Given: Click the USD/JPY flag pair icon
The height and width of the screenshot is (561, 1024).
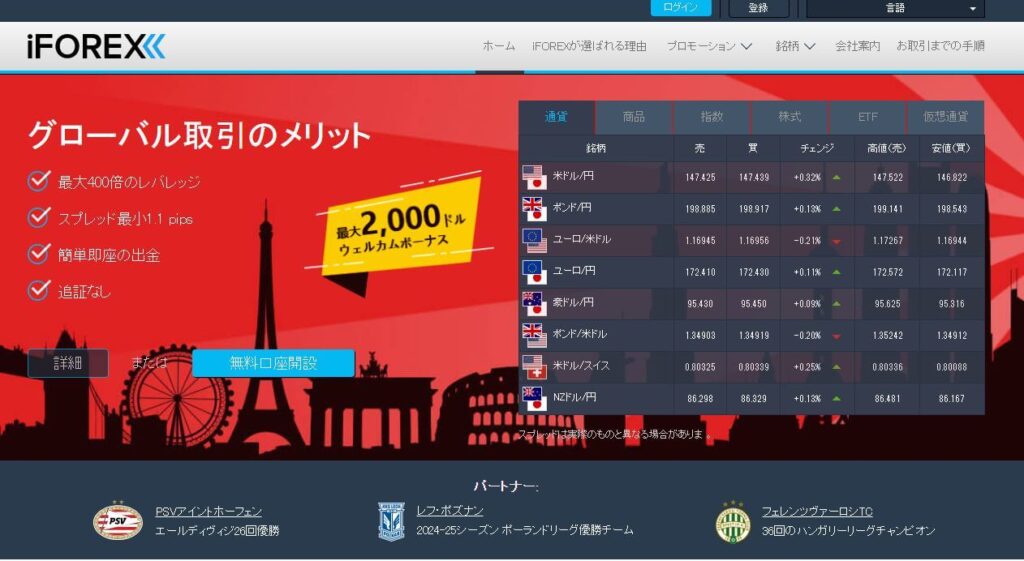Looking at the screenshot, I should [534, 177].
